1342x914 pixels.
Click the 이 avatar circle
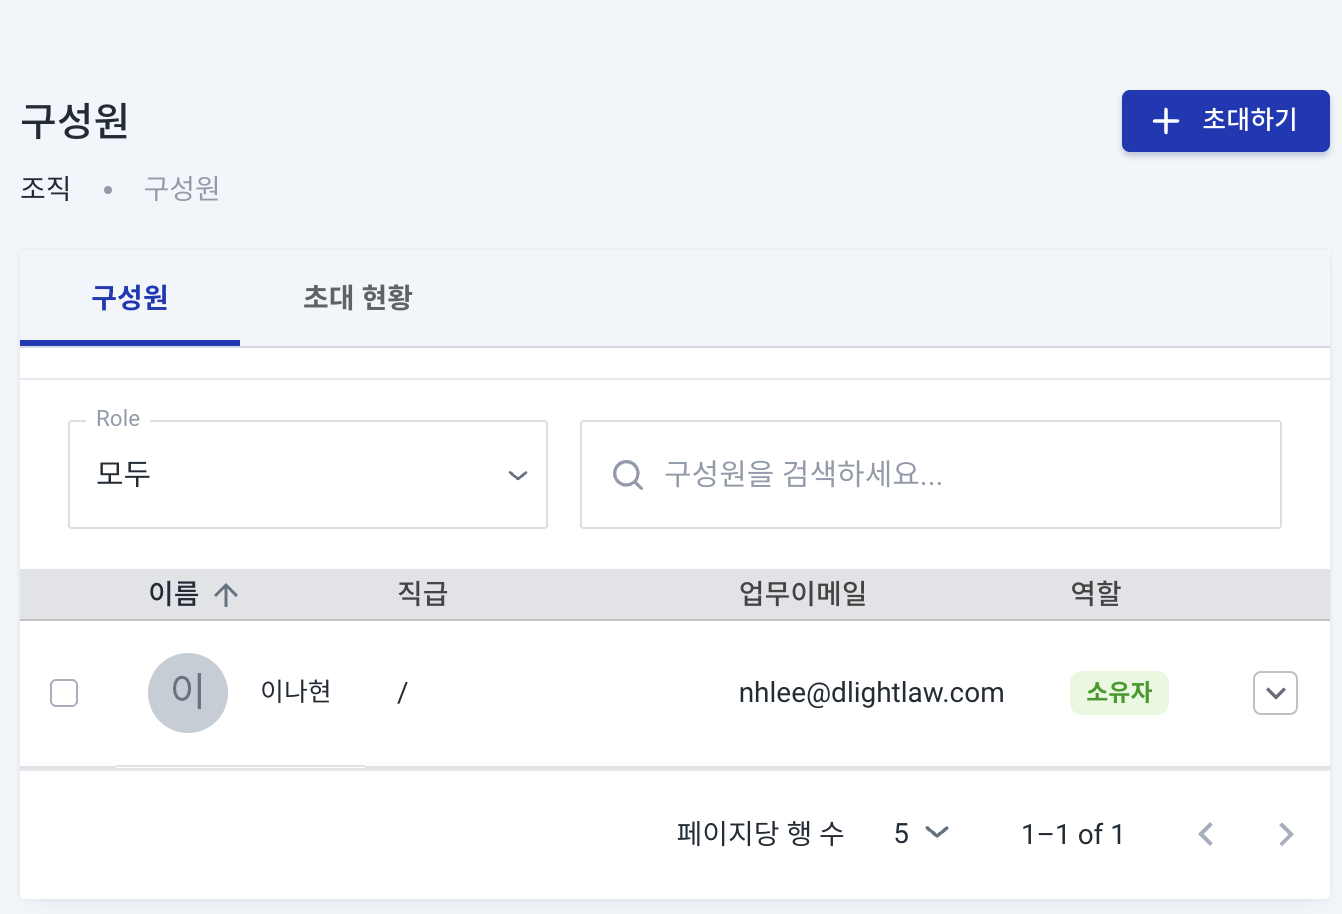188,692
